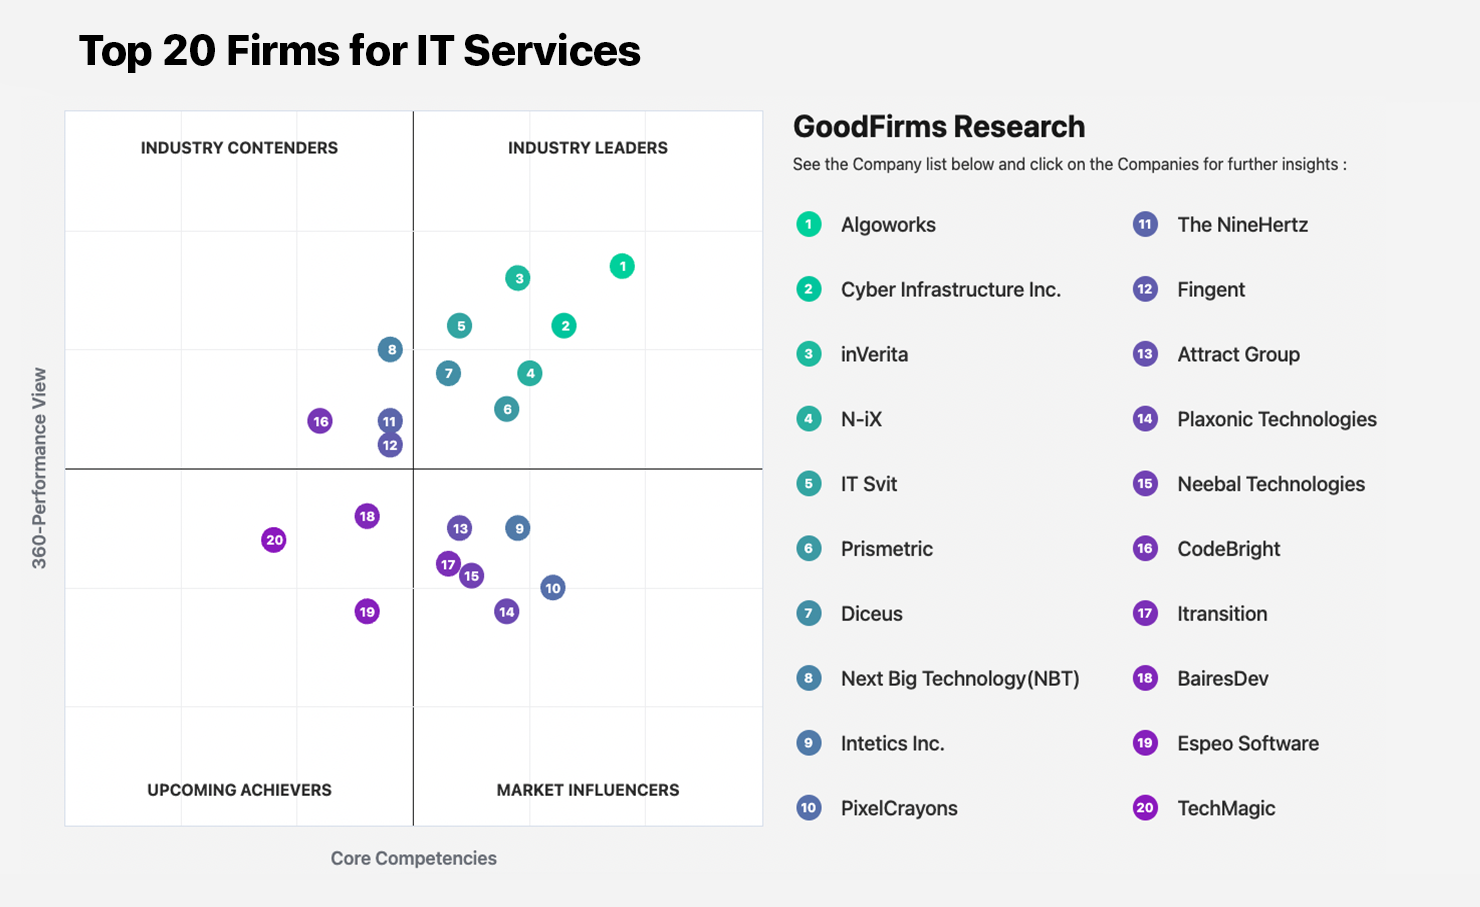Click chart bubble number 1 in Industry Leaders
This screenshot has width=1480, height=907.
tap(622, 266)
